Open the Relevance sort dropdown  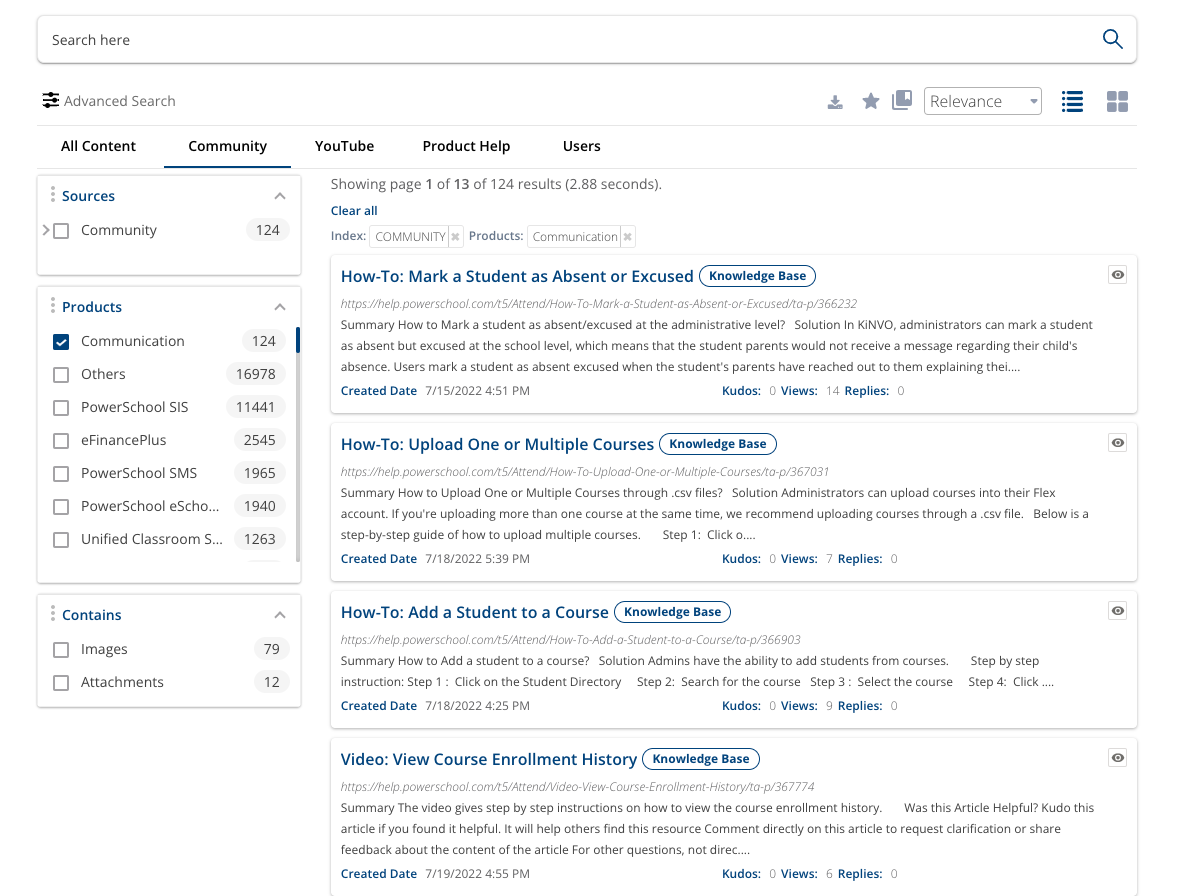982,101
